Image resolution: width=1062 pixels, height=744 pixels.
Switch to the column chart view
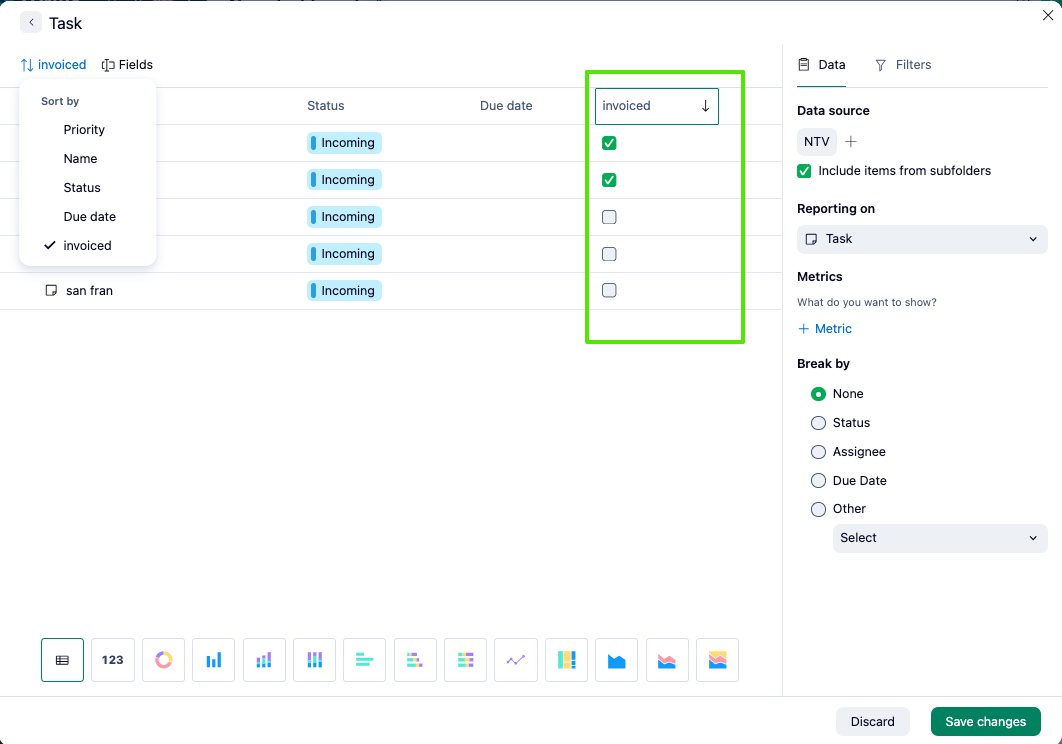click(213, 660)
